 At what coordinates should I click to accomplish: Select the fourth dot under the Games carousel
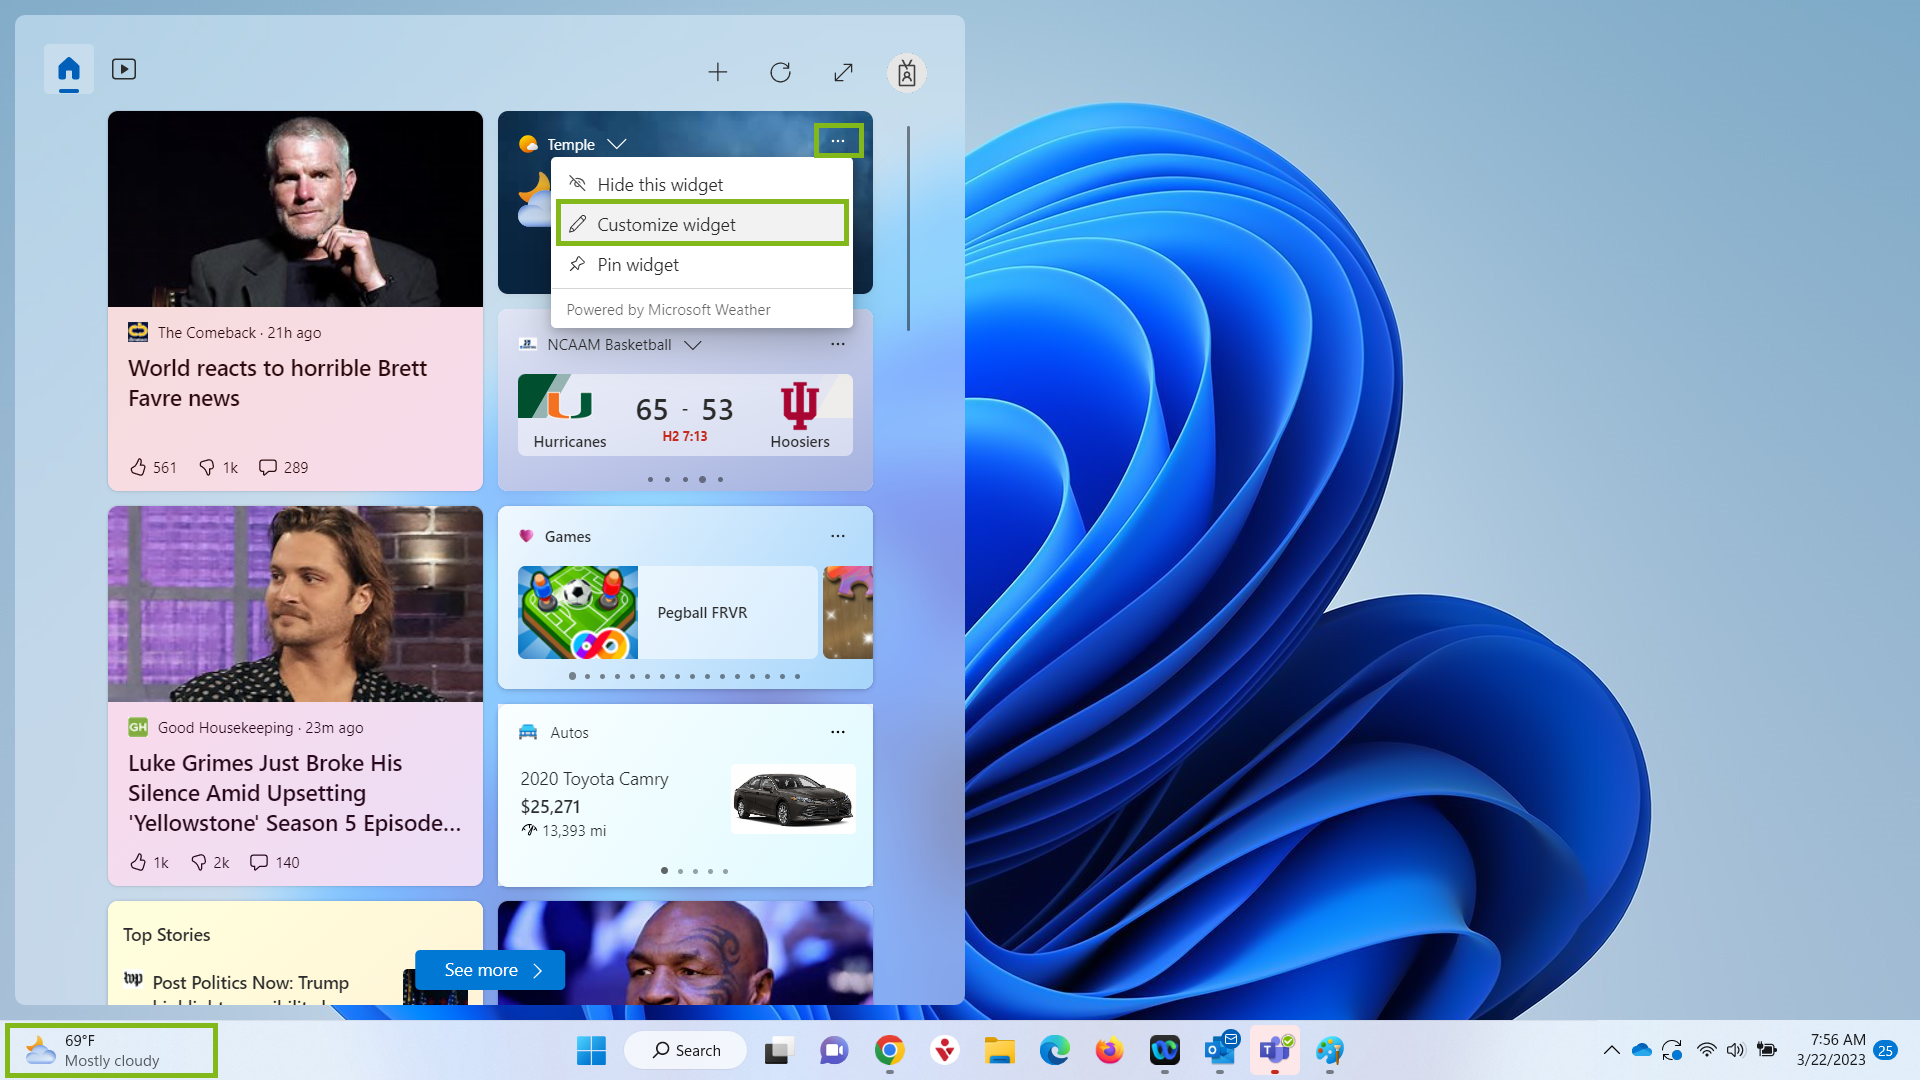pyautogui.click(x=617, y=676)
